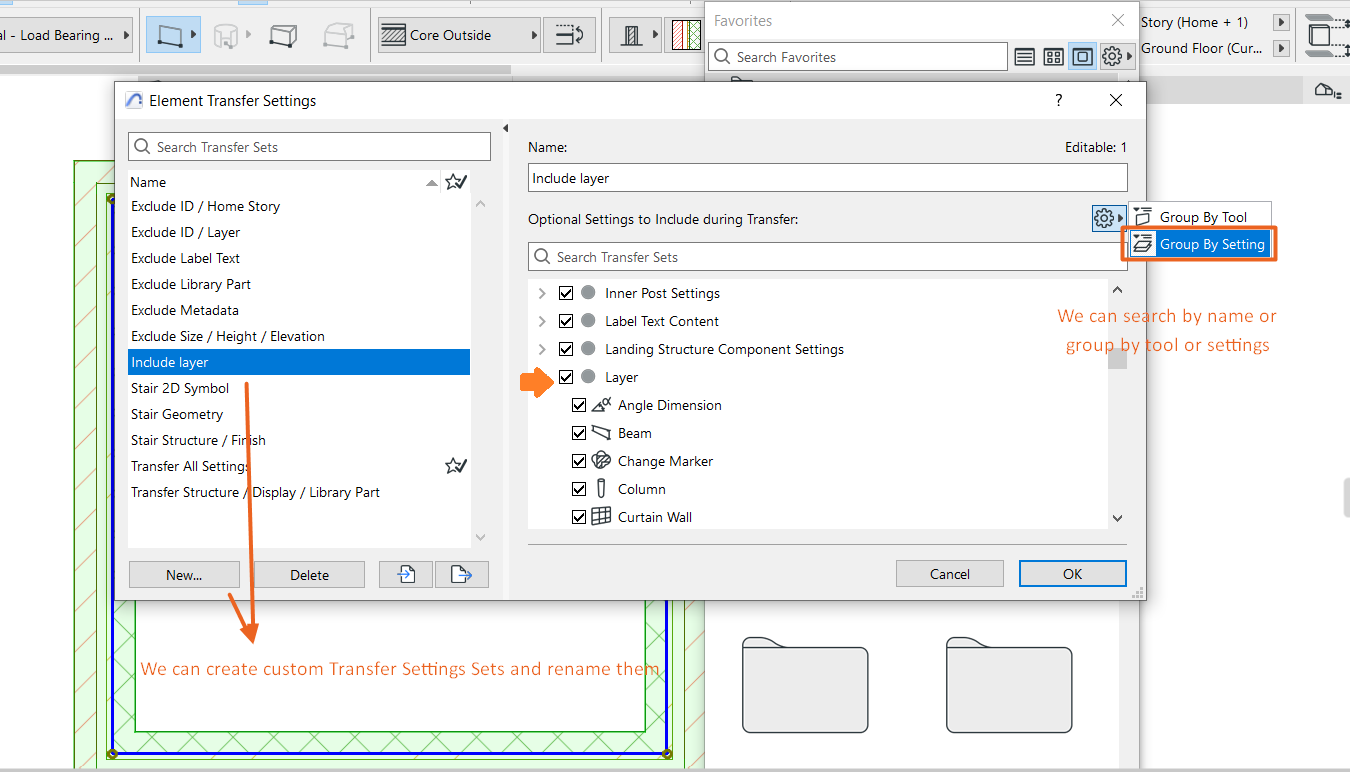Screen dimensions: 1350x772
Task: Open the Load Bearing dropdown arrow
Action: click(x=126, y=35)
